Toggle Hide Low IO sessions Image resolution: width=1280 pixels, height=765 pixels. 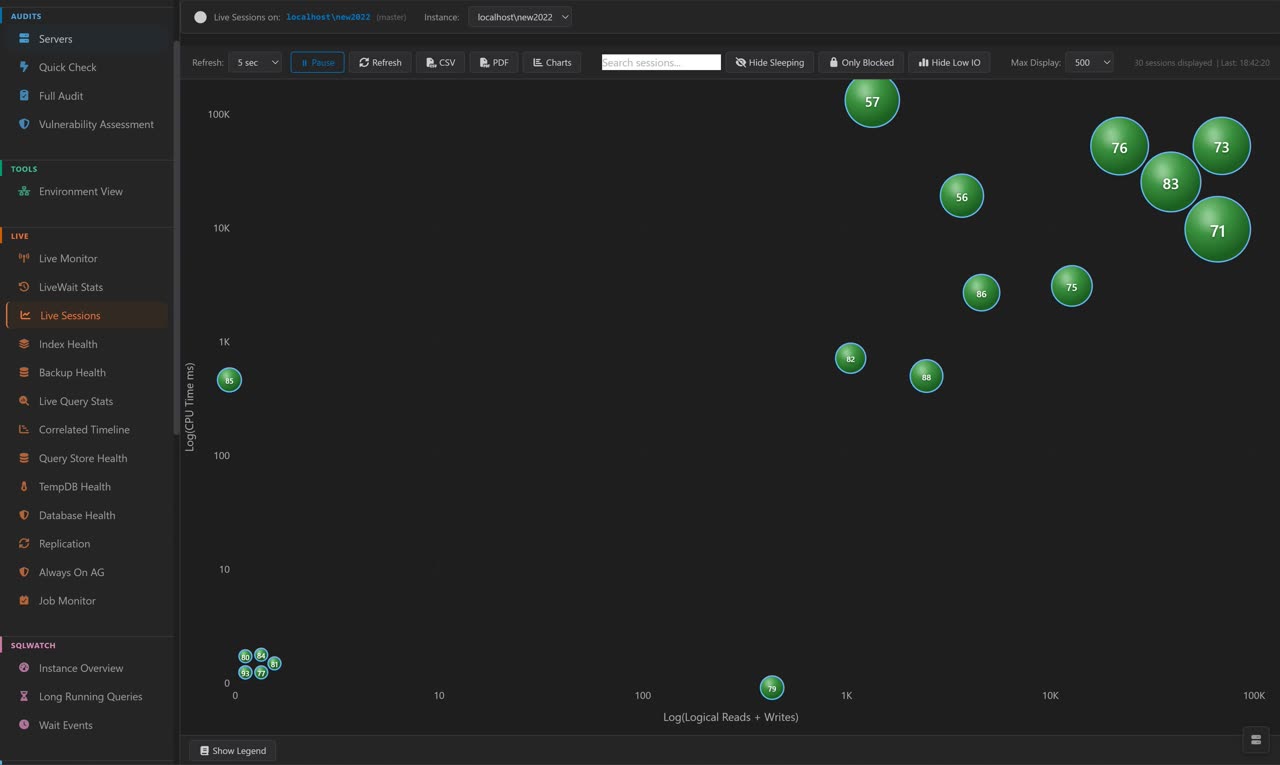(948, 62)
